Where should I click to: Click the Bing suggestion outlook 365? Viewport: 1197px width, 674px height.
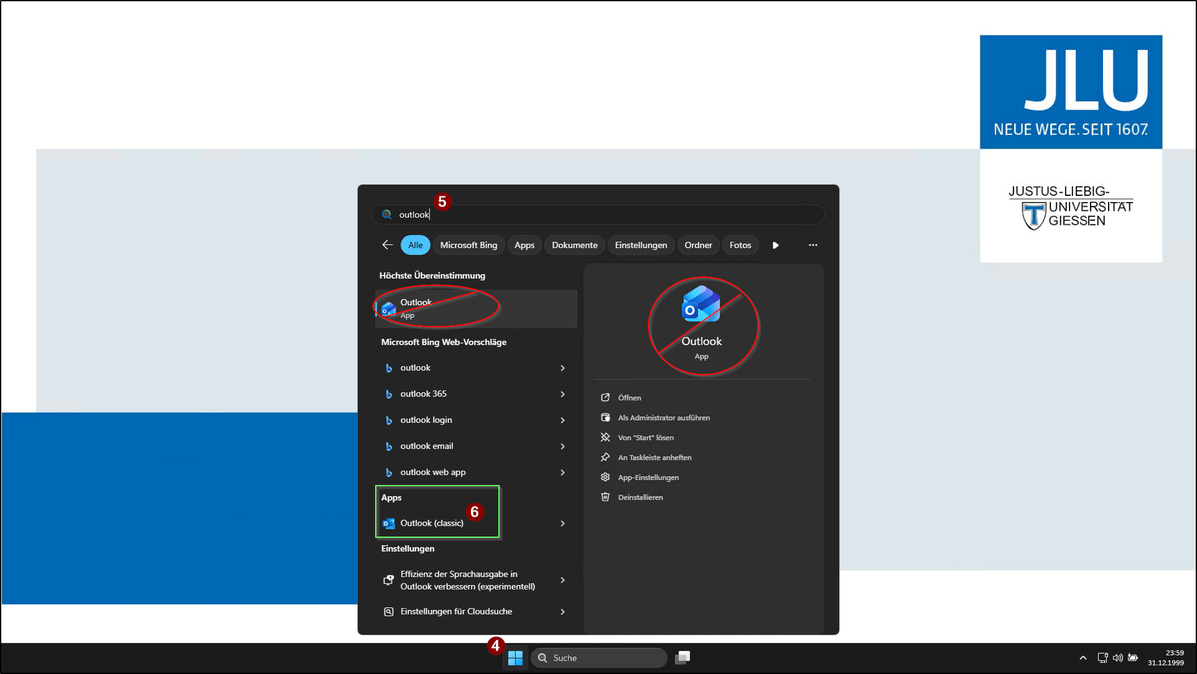pos(424,394)
